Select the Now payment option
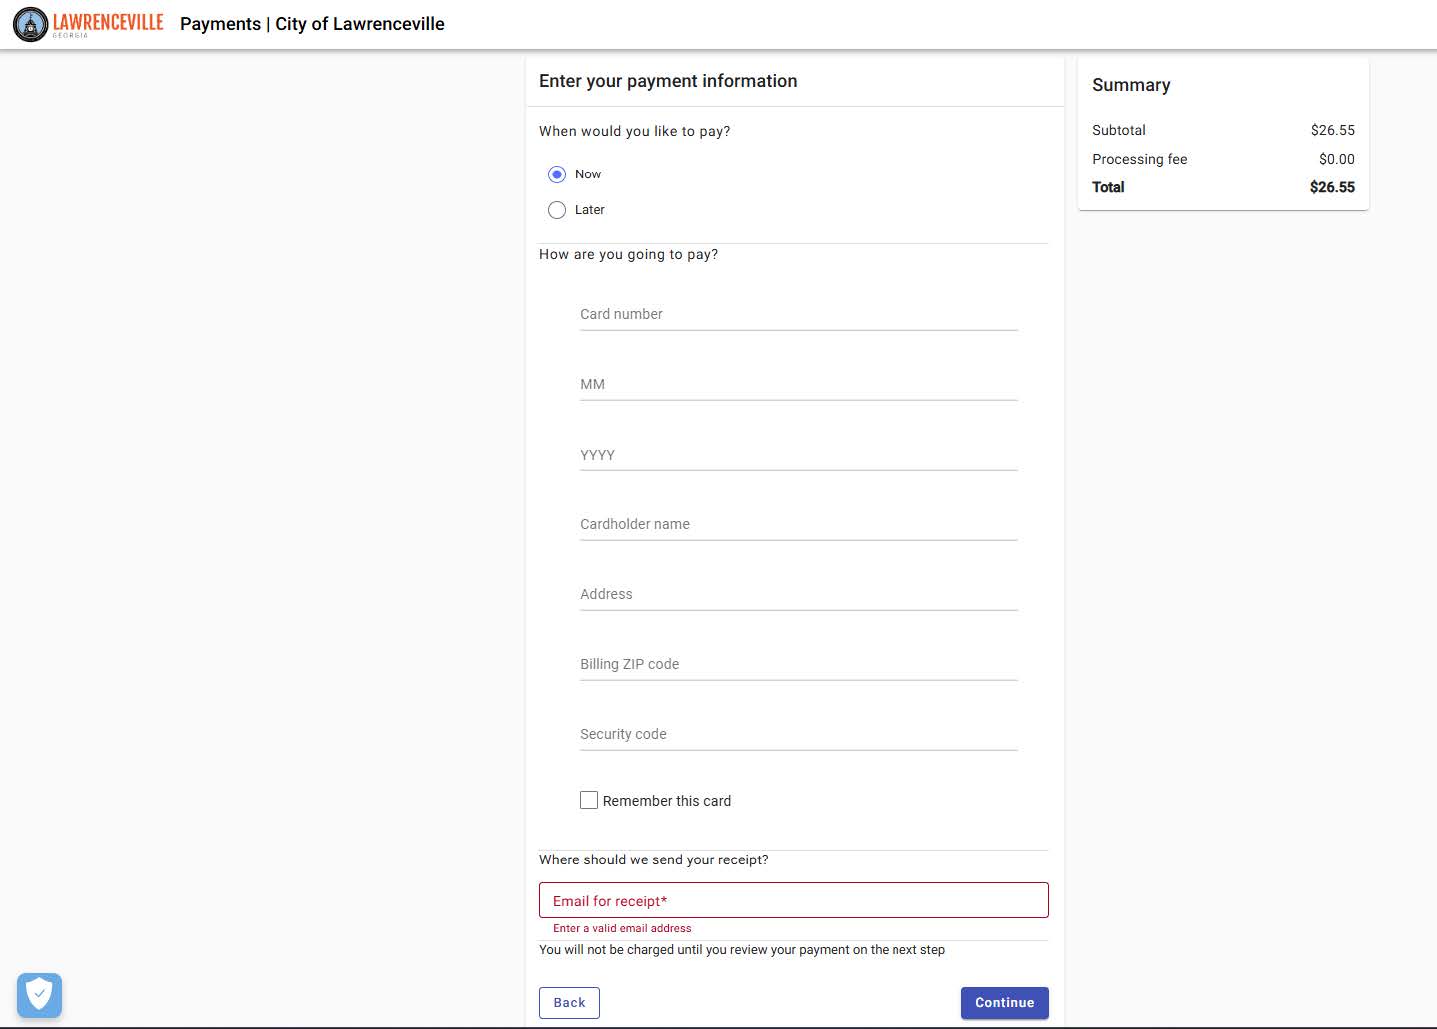The image size is (1437, 1029). coord(557,174)
